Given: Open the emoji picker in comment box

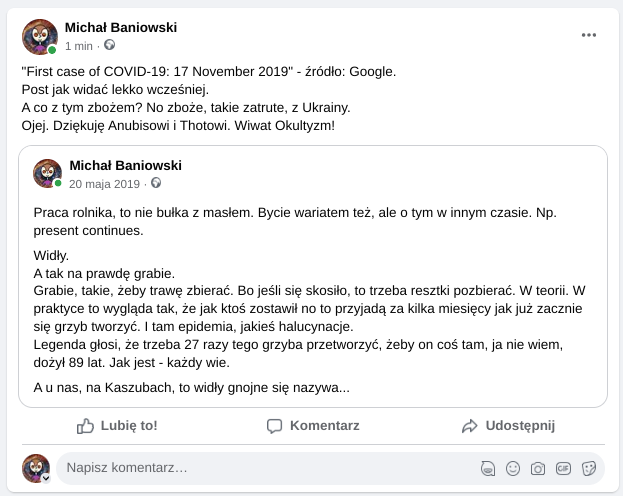Looking at the screenshot, I should point(513,468).
